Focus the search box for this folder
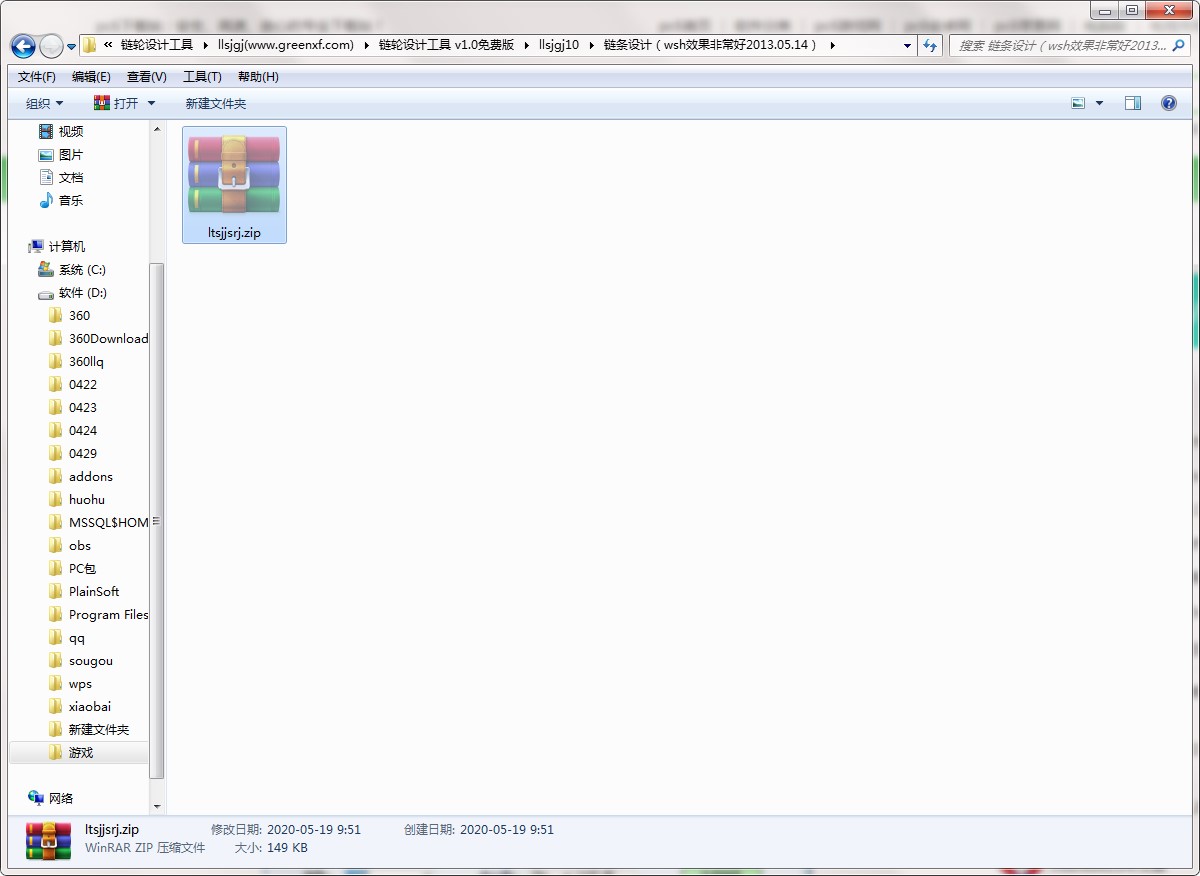This screenshot has width=1200, height=876. tap(1068, 45)
